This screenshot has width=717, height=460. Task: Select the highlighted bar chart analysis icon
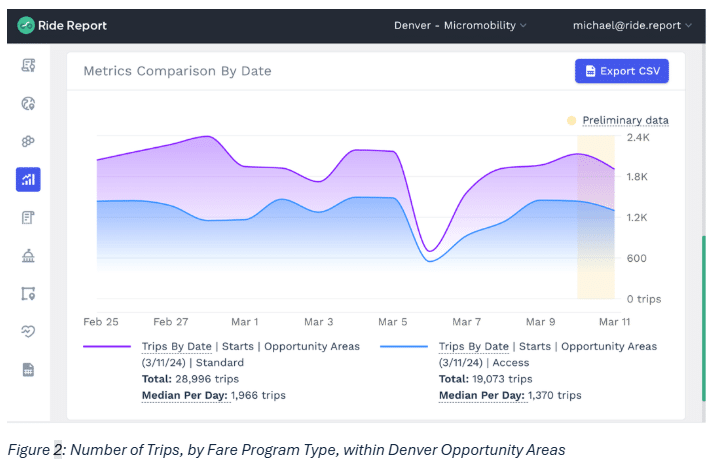click(29, 180)
